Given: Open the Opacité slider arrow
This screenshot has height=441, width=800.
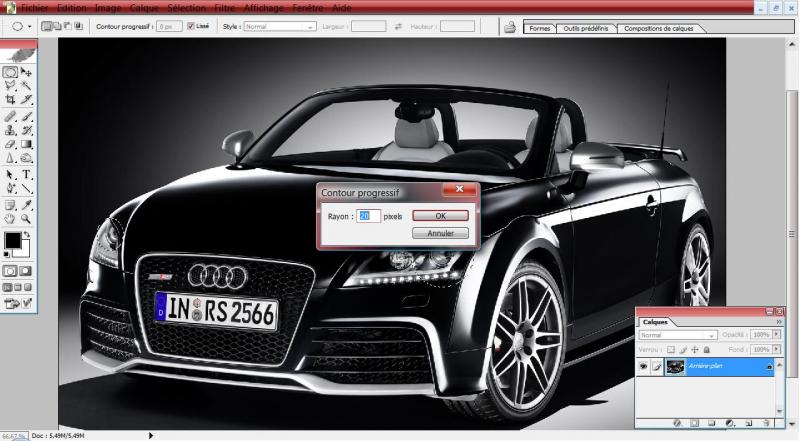Looking at the screenshot, I should click(x=777, y=334).
